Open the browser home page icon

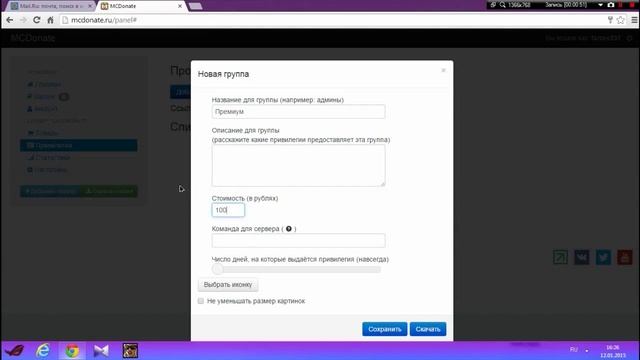(50, 20)
